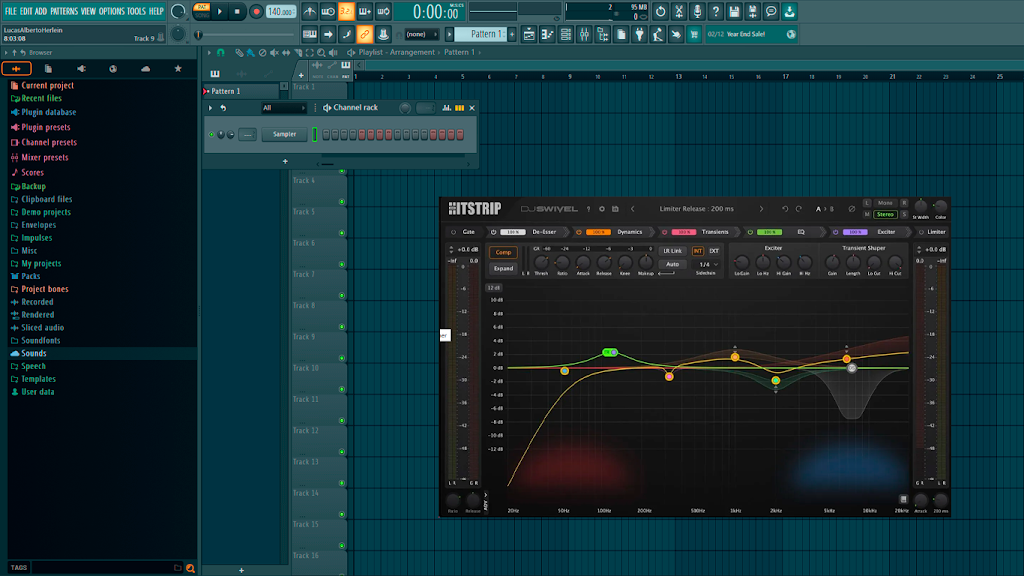
Task: Play the project
Action: pos(220,11)
